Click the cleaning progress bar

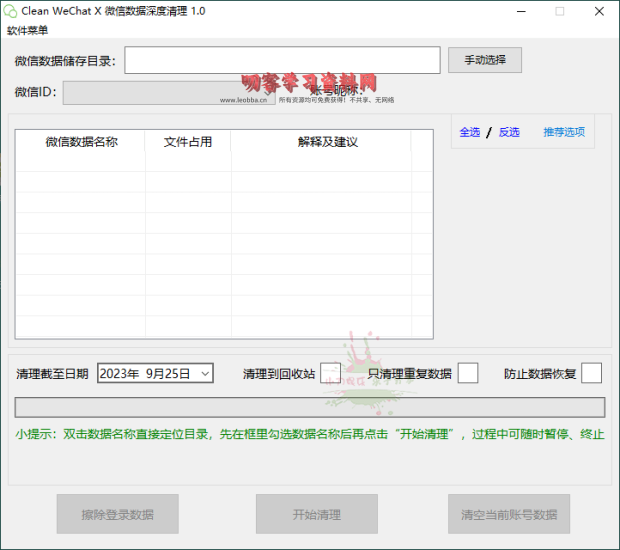coord(310,407)
